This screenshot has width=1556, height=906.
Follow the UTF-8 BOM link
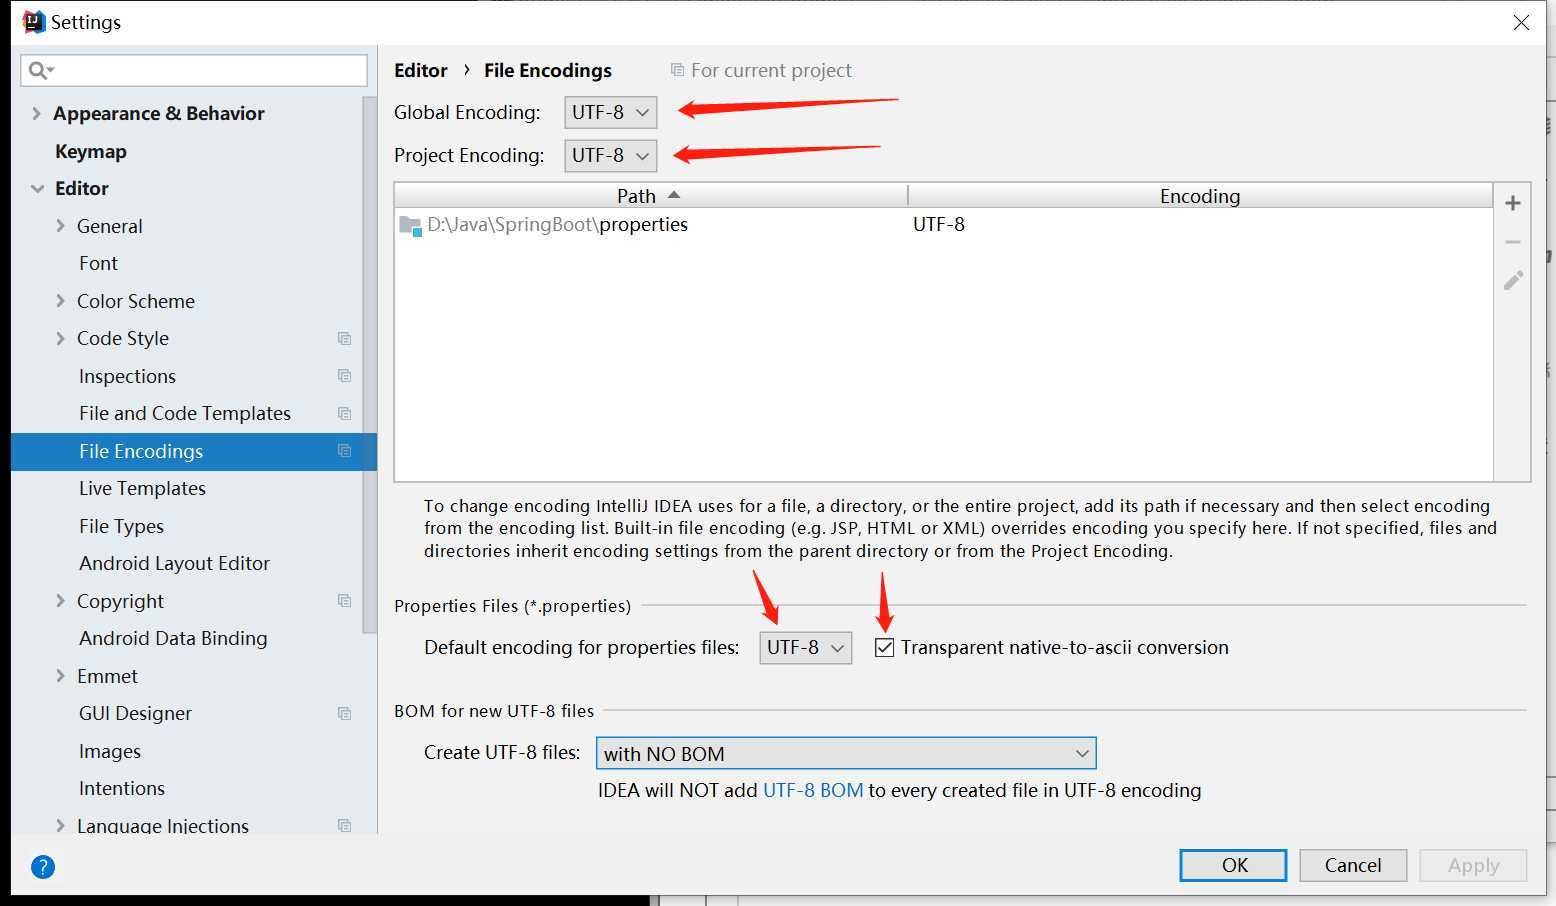813,790
